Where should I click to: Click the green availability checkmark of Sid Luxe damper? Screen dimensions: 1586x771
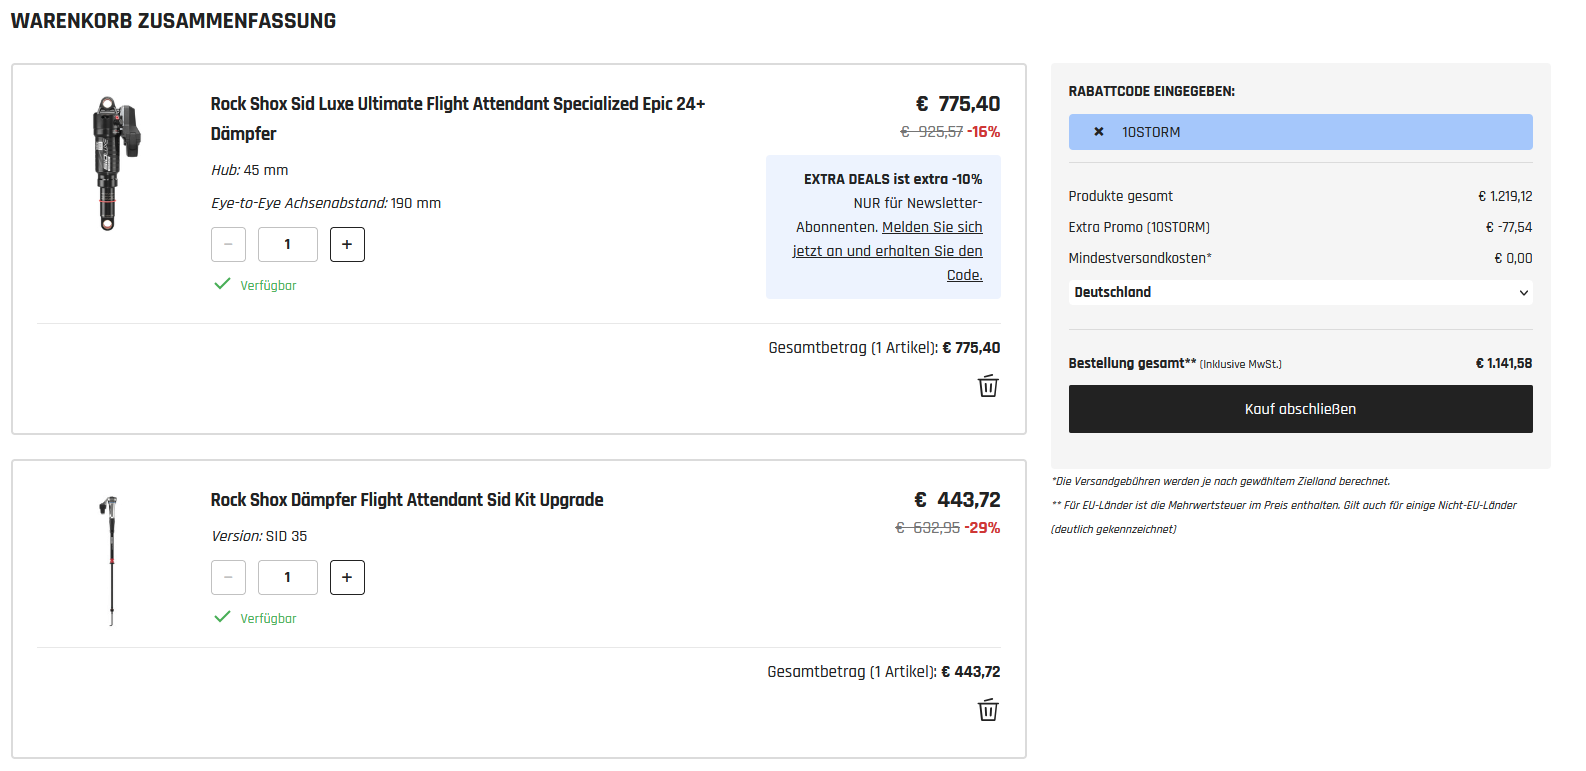[x=222, y=284]
